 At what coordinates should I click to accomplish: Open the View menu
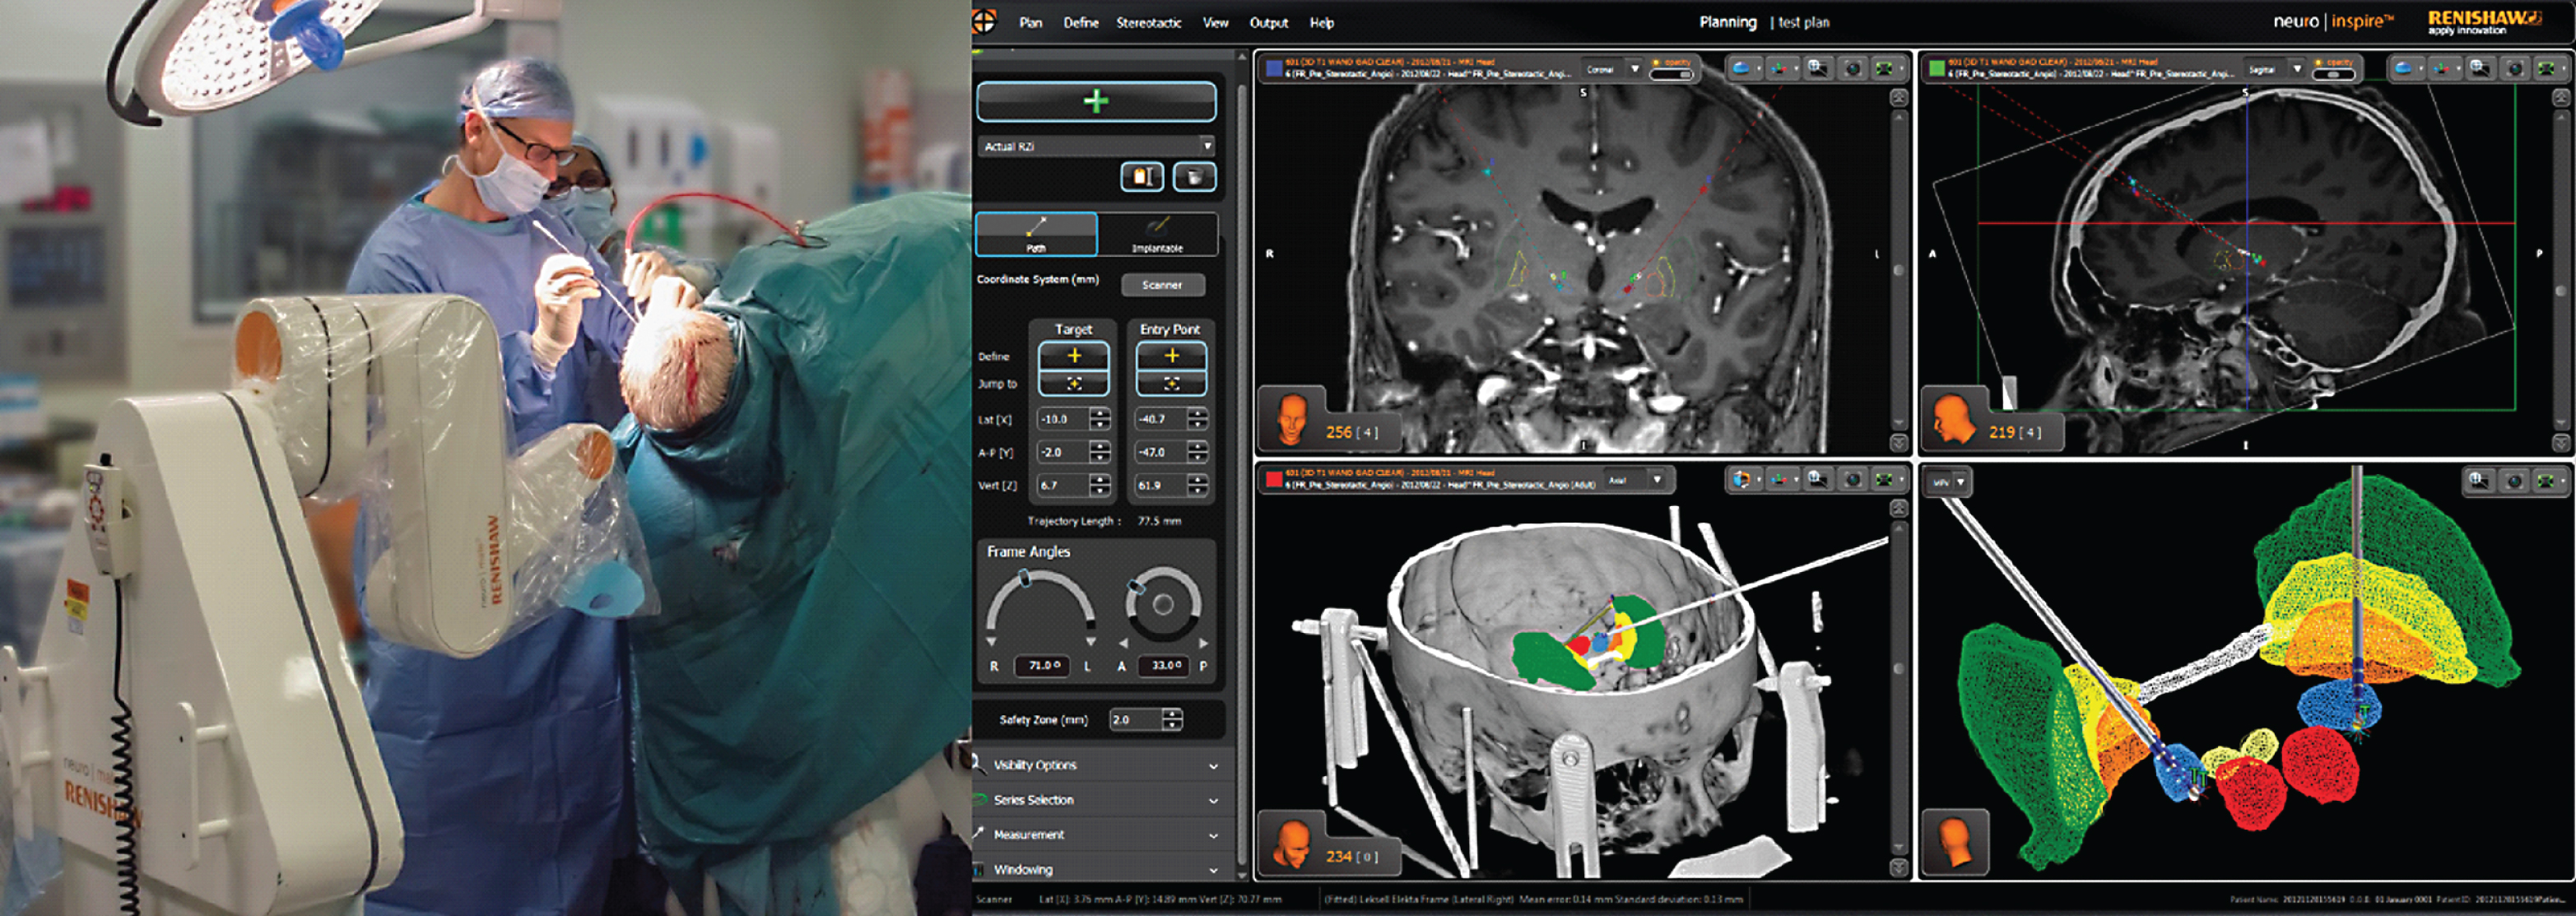(1215, 22)
